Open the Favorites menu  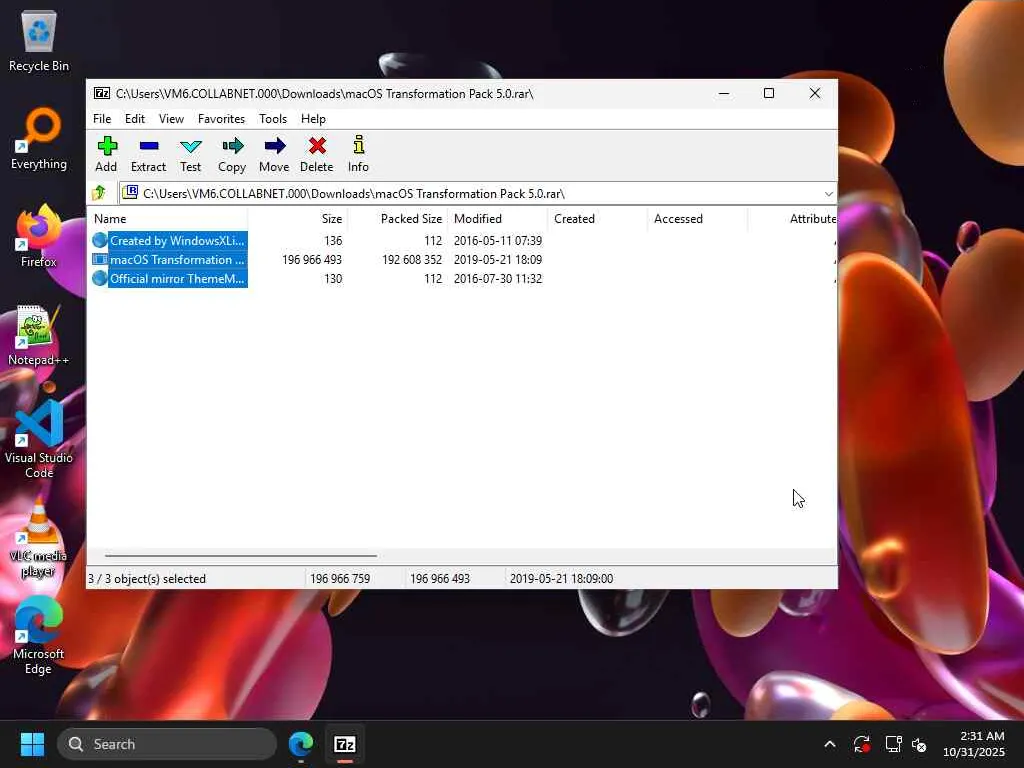pyautogui.click(x=221, y=119)
